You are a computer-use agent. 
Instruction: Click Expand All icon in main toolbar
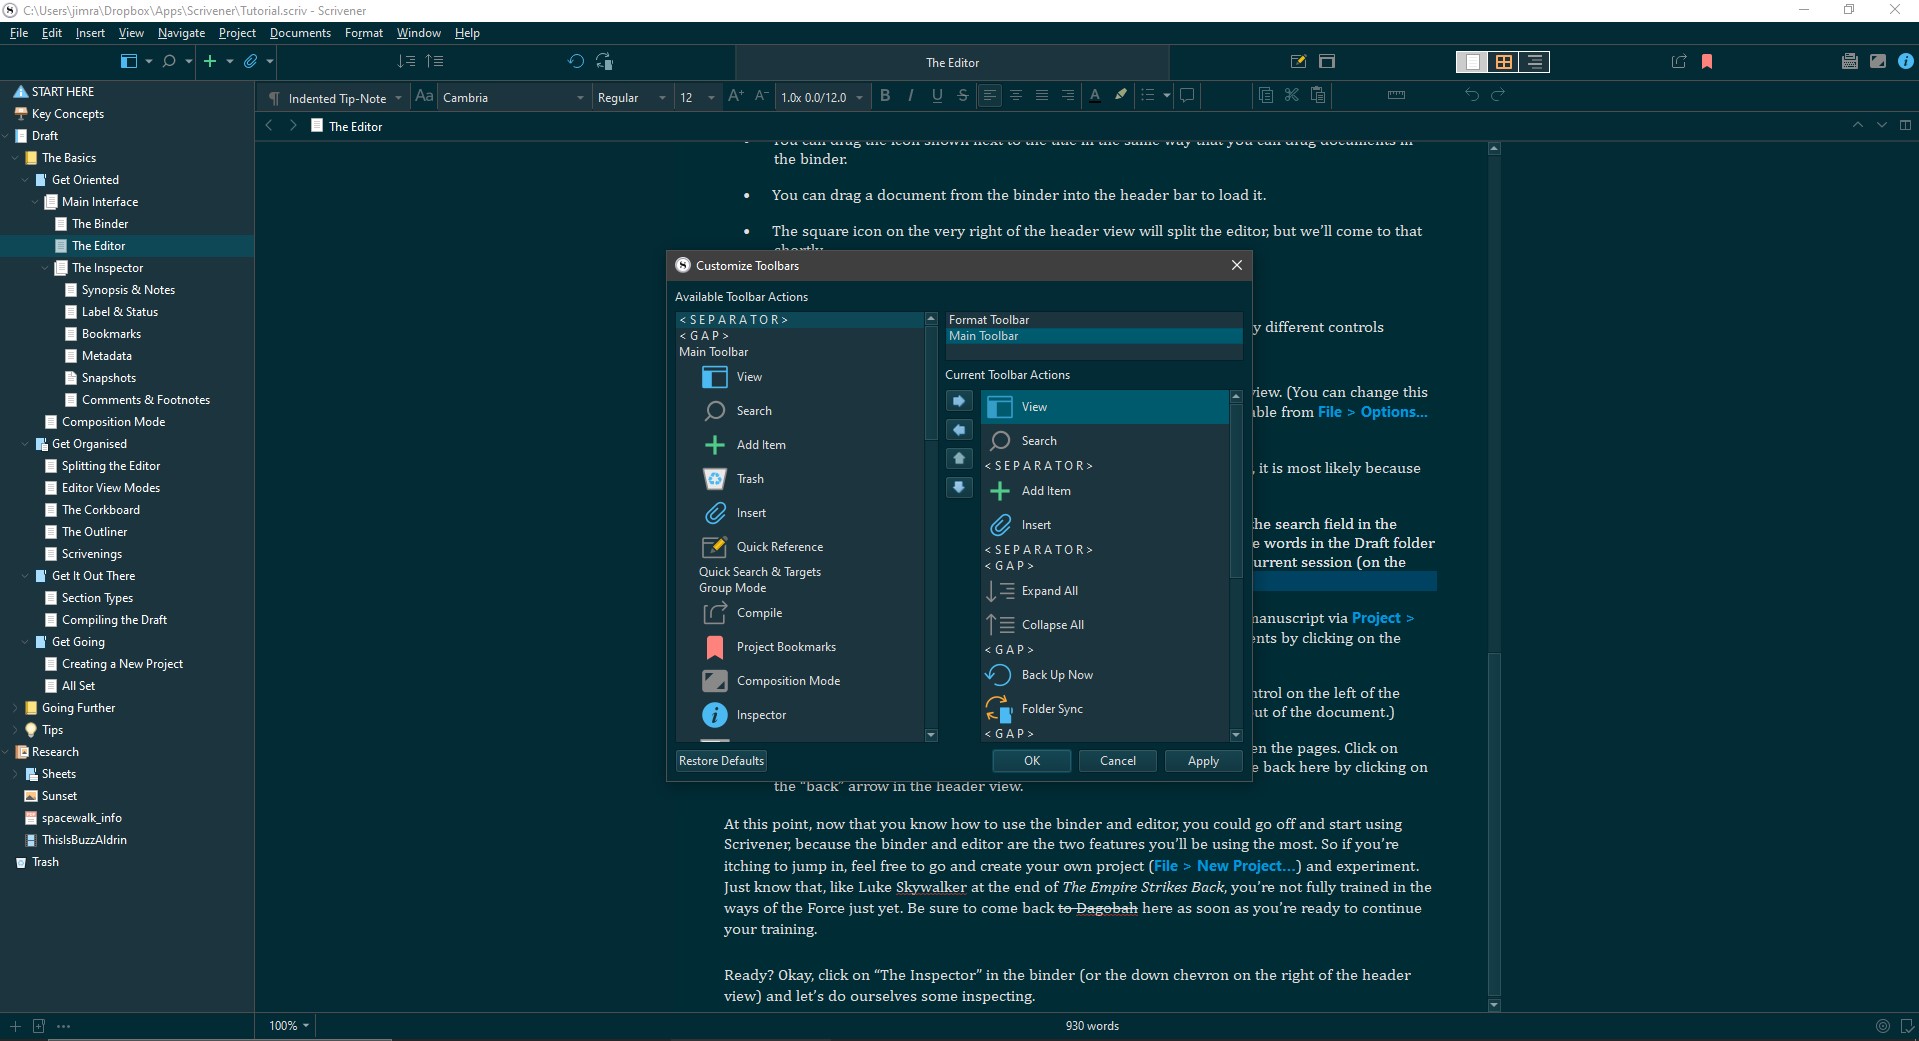[x=406, y=61]
